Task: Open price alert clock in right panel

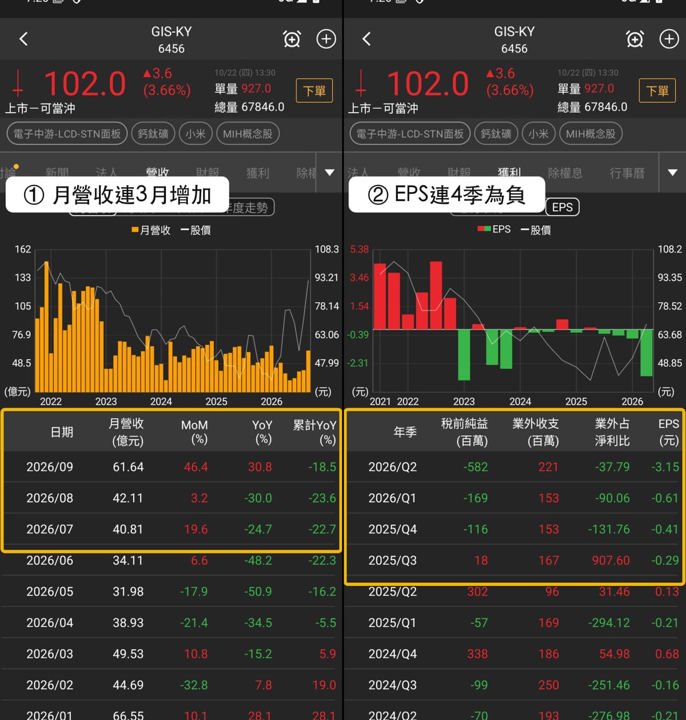Action: (635, 39)
